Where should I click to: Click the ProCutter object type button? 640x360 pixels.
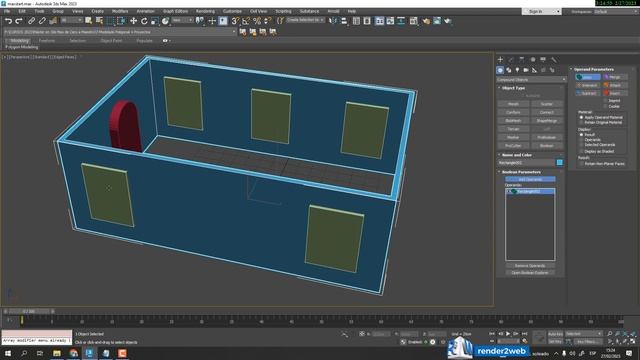(x=513, y=146)
